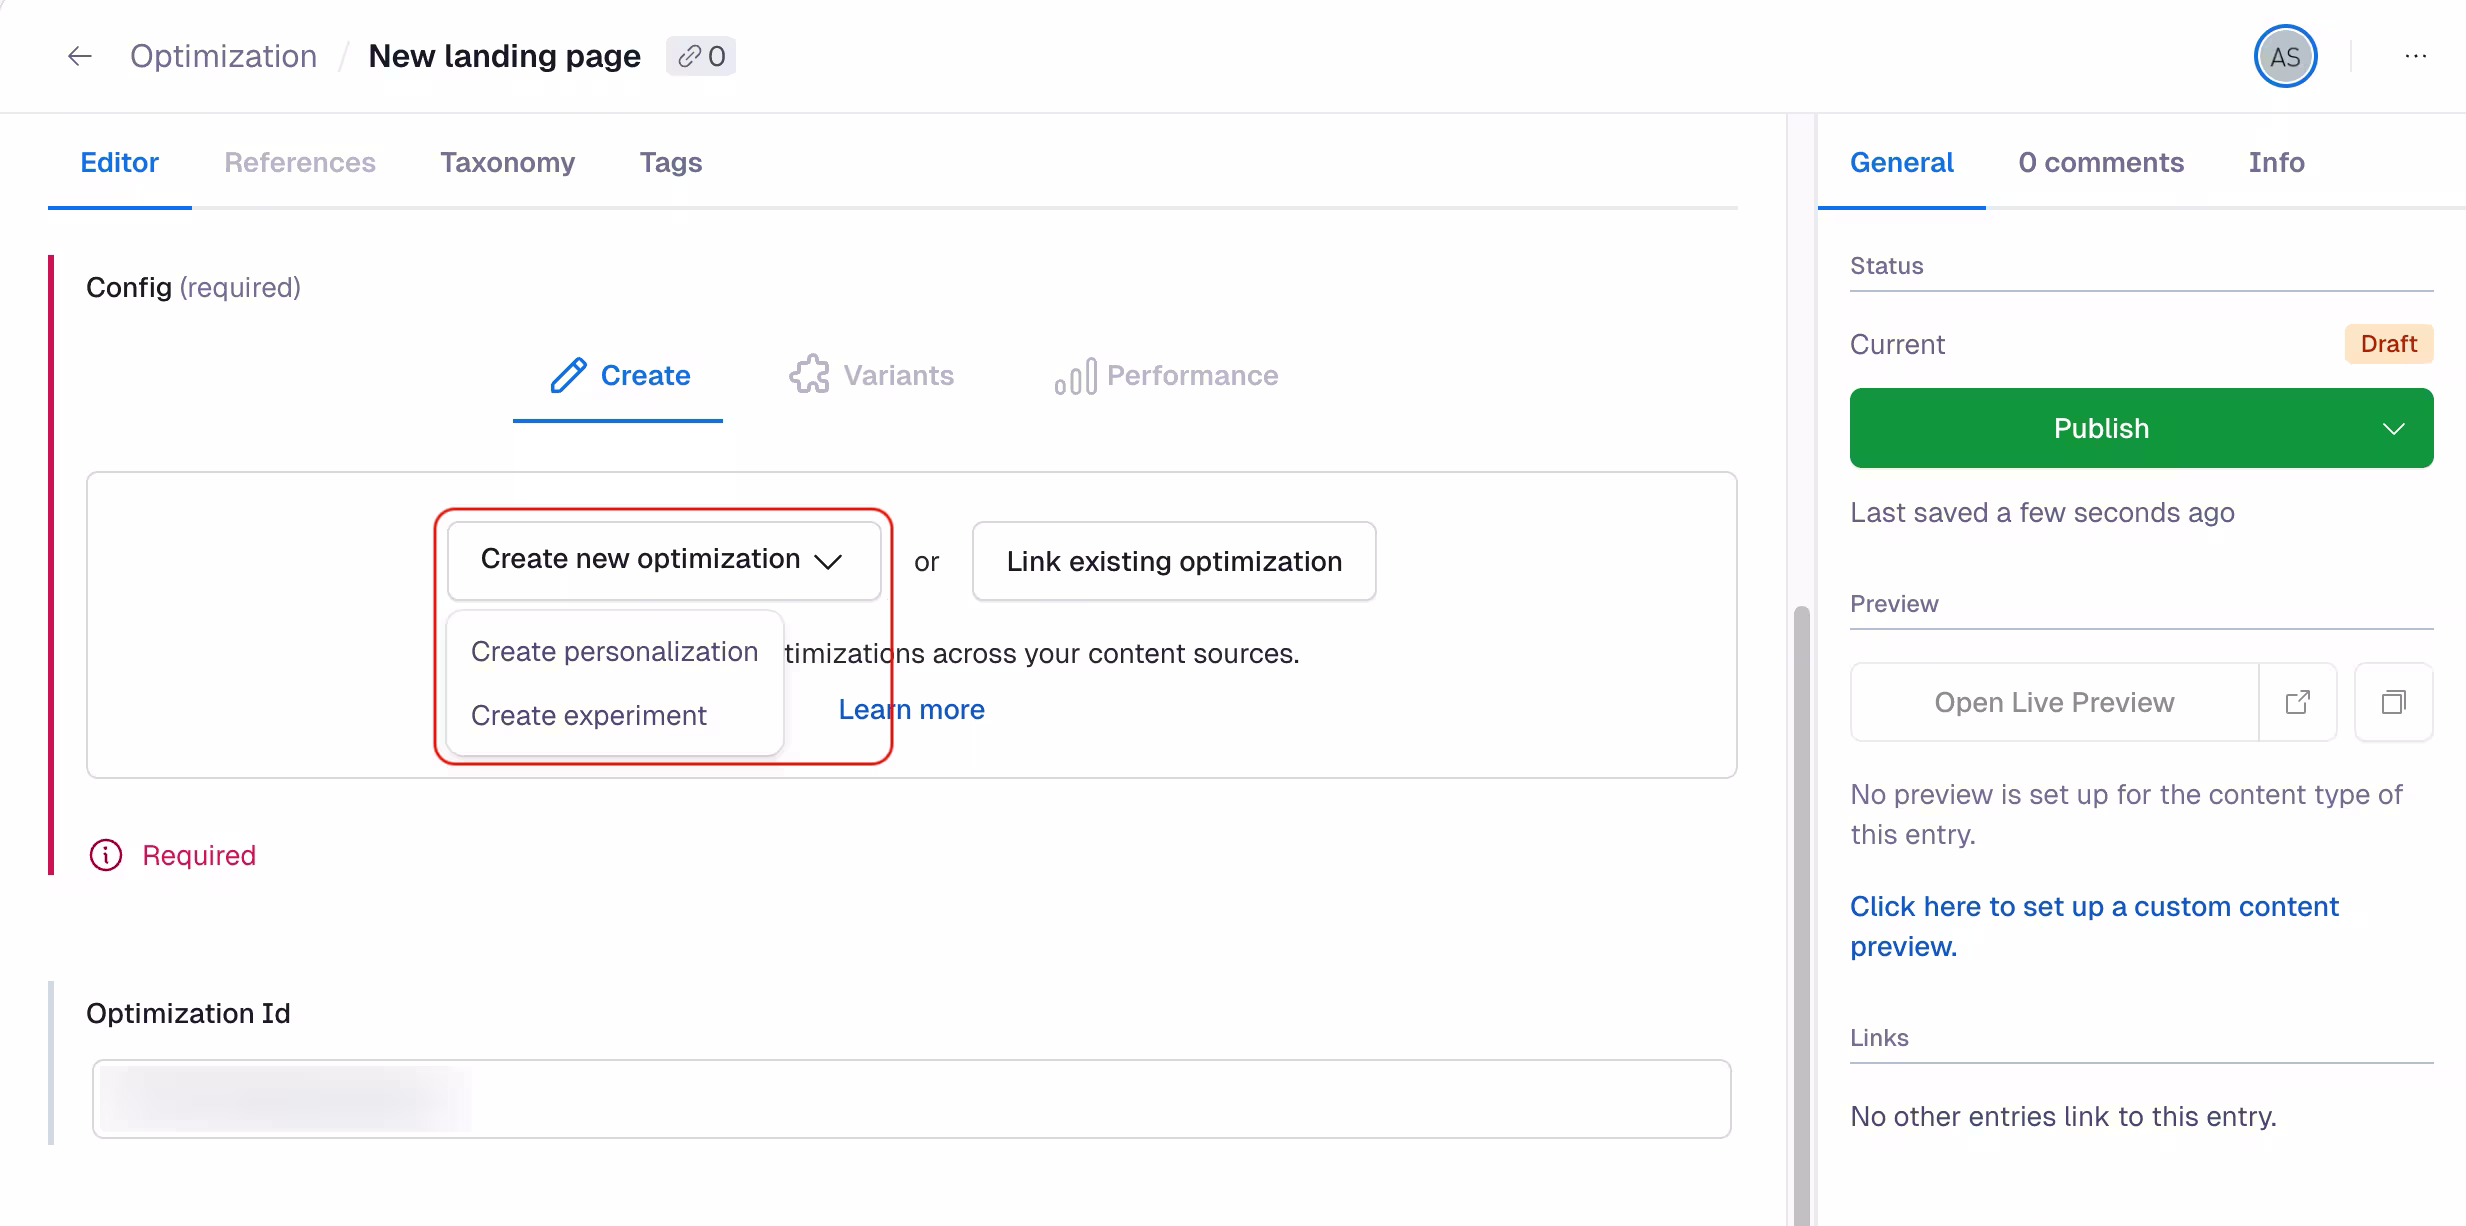Open the 0 comments tab
Image resolution: width=2466 pixels, height=1226 pixels.
coord(2101,162)
